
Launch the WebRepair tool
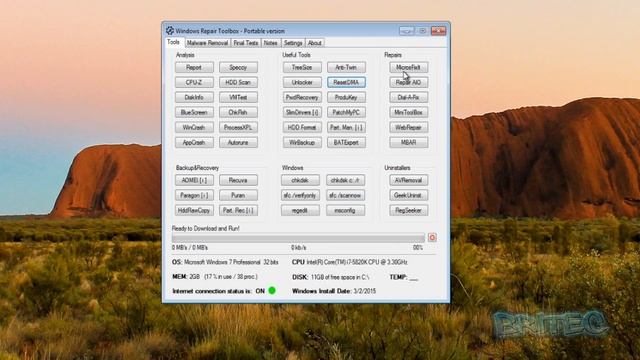pos(409,127)
